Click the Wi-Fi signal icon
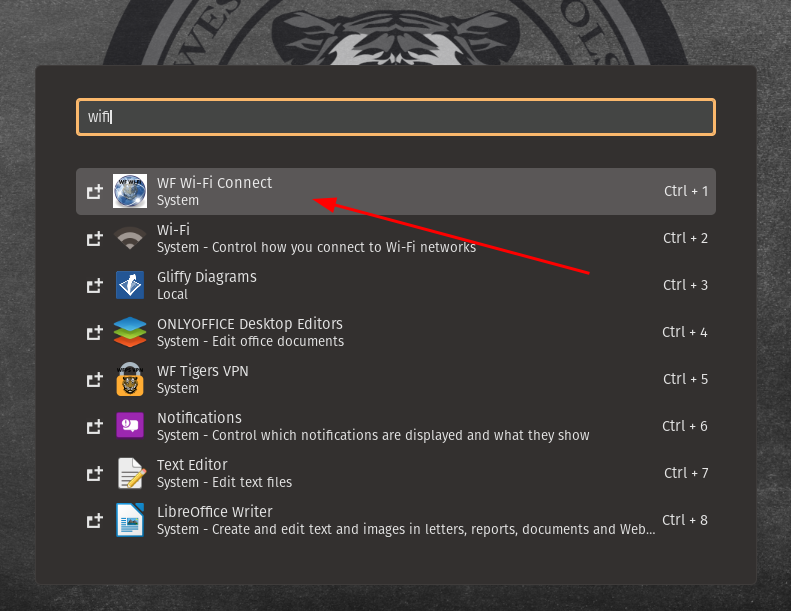Image resolution: width=791 pixels, height=611 pixels. click(130, 238)
